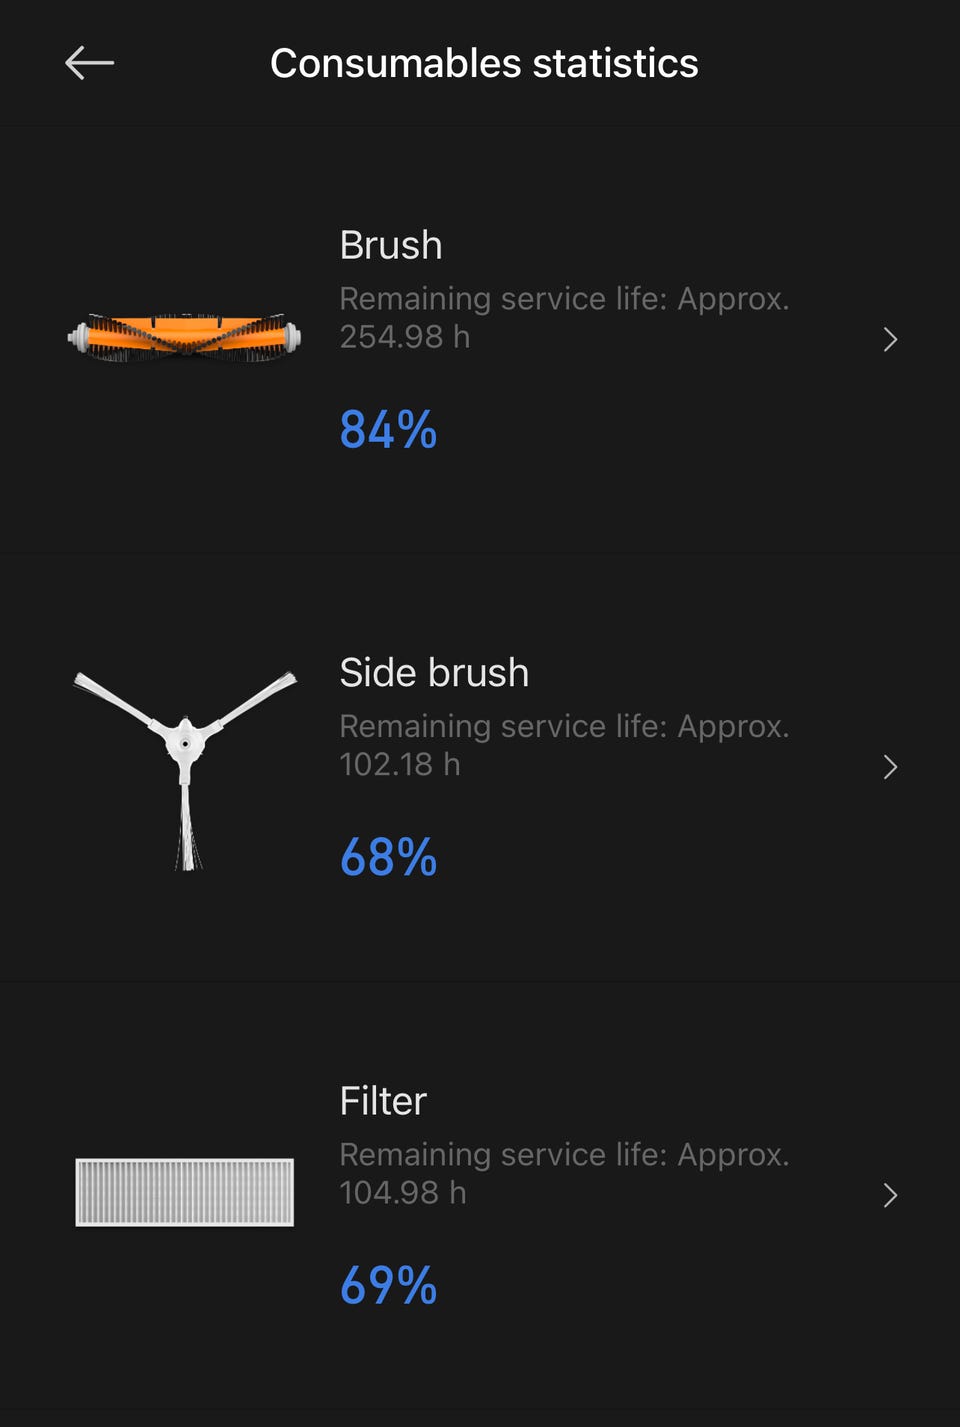Expand the Brush details chevron
Viewport: 960px width, 1427px height.
click(x=890, y=340)
